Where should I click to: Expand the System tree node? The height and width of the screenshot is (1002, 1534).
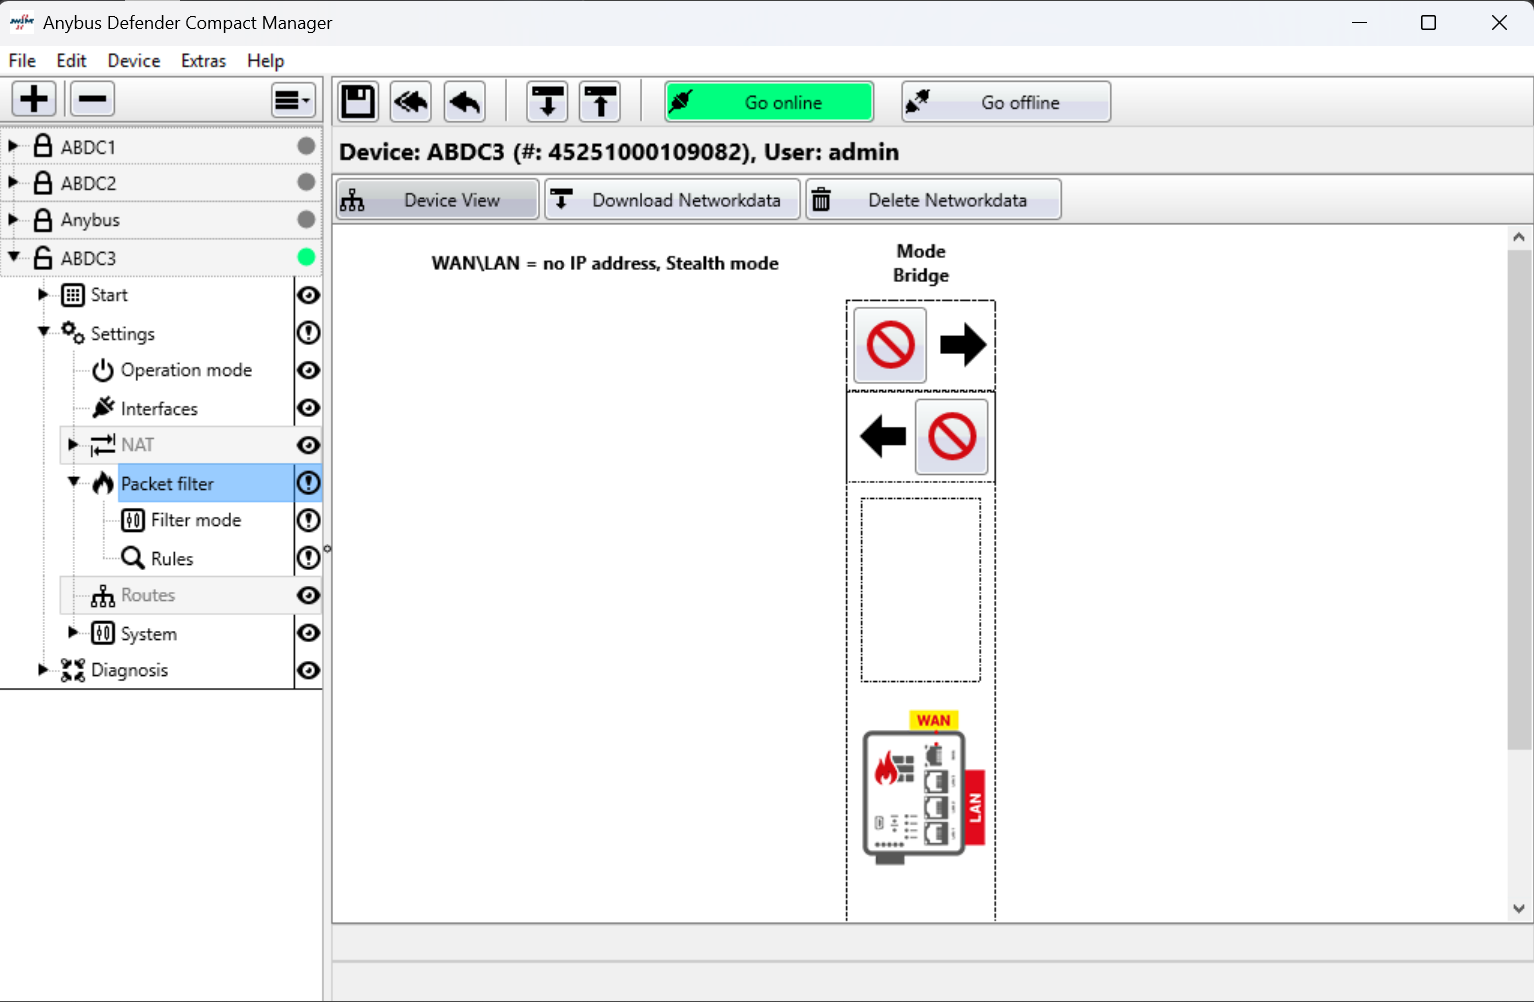tap(73, 632)
